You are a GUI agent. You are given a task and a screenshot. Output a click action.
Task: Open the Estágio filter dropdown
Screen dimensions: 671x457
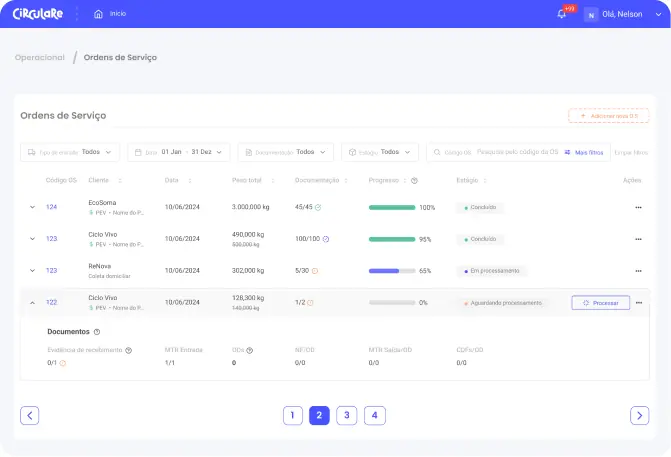(x=380, y=152)
